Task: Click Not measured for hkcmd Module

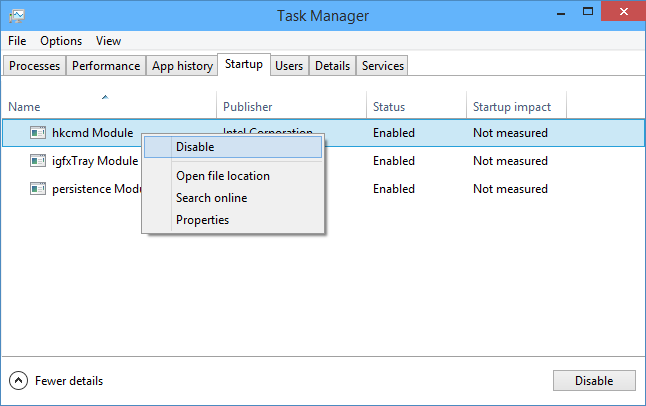Action: 510,133
